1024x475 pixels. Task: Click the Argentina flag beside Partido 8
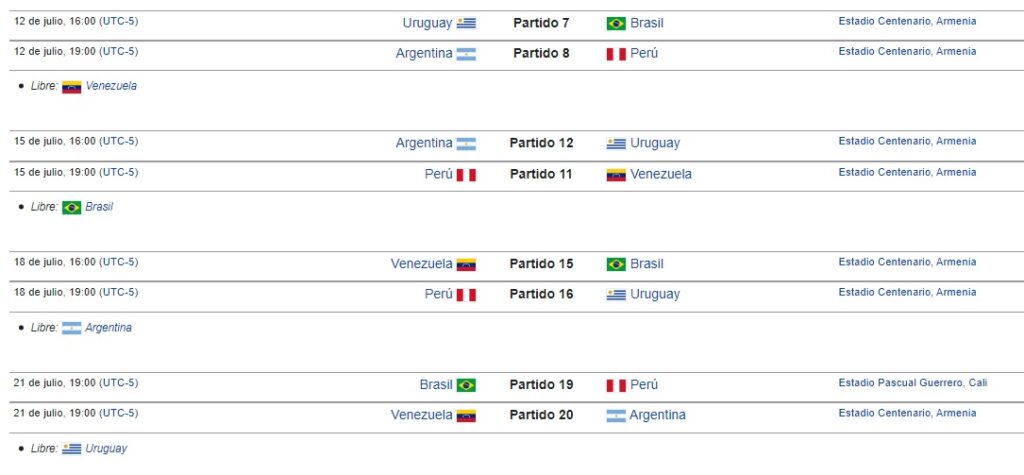click(x=466, y=54)
